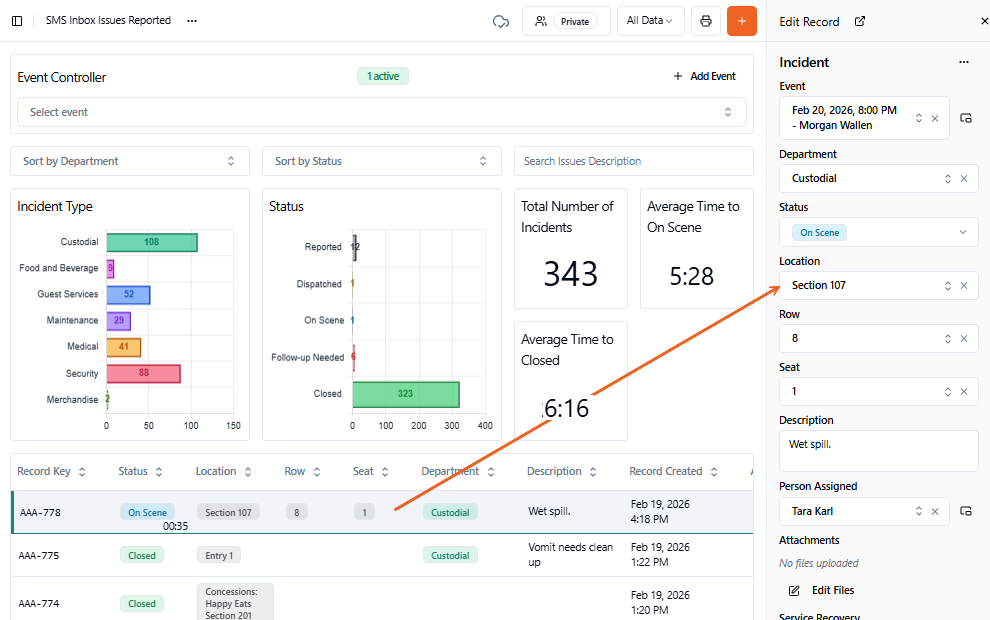Expand the Sort by Department dropdown

click(x=129, y=161)
